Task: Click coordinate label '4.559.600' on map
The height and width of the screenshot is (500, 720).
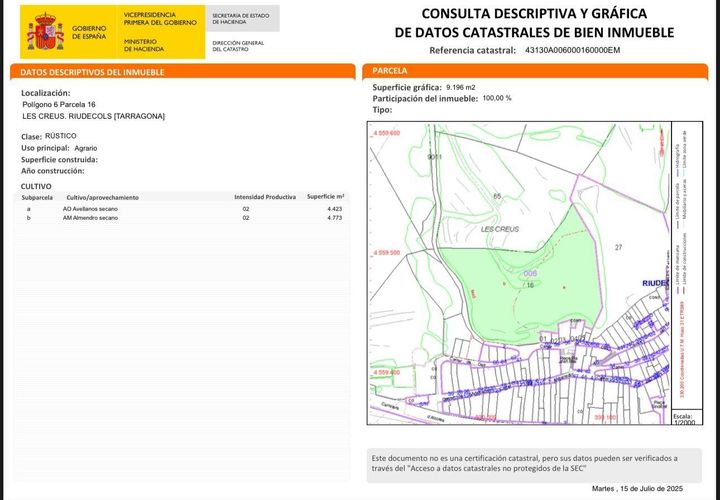Action: (x=387, y=133)
